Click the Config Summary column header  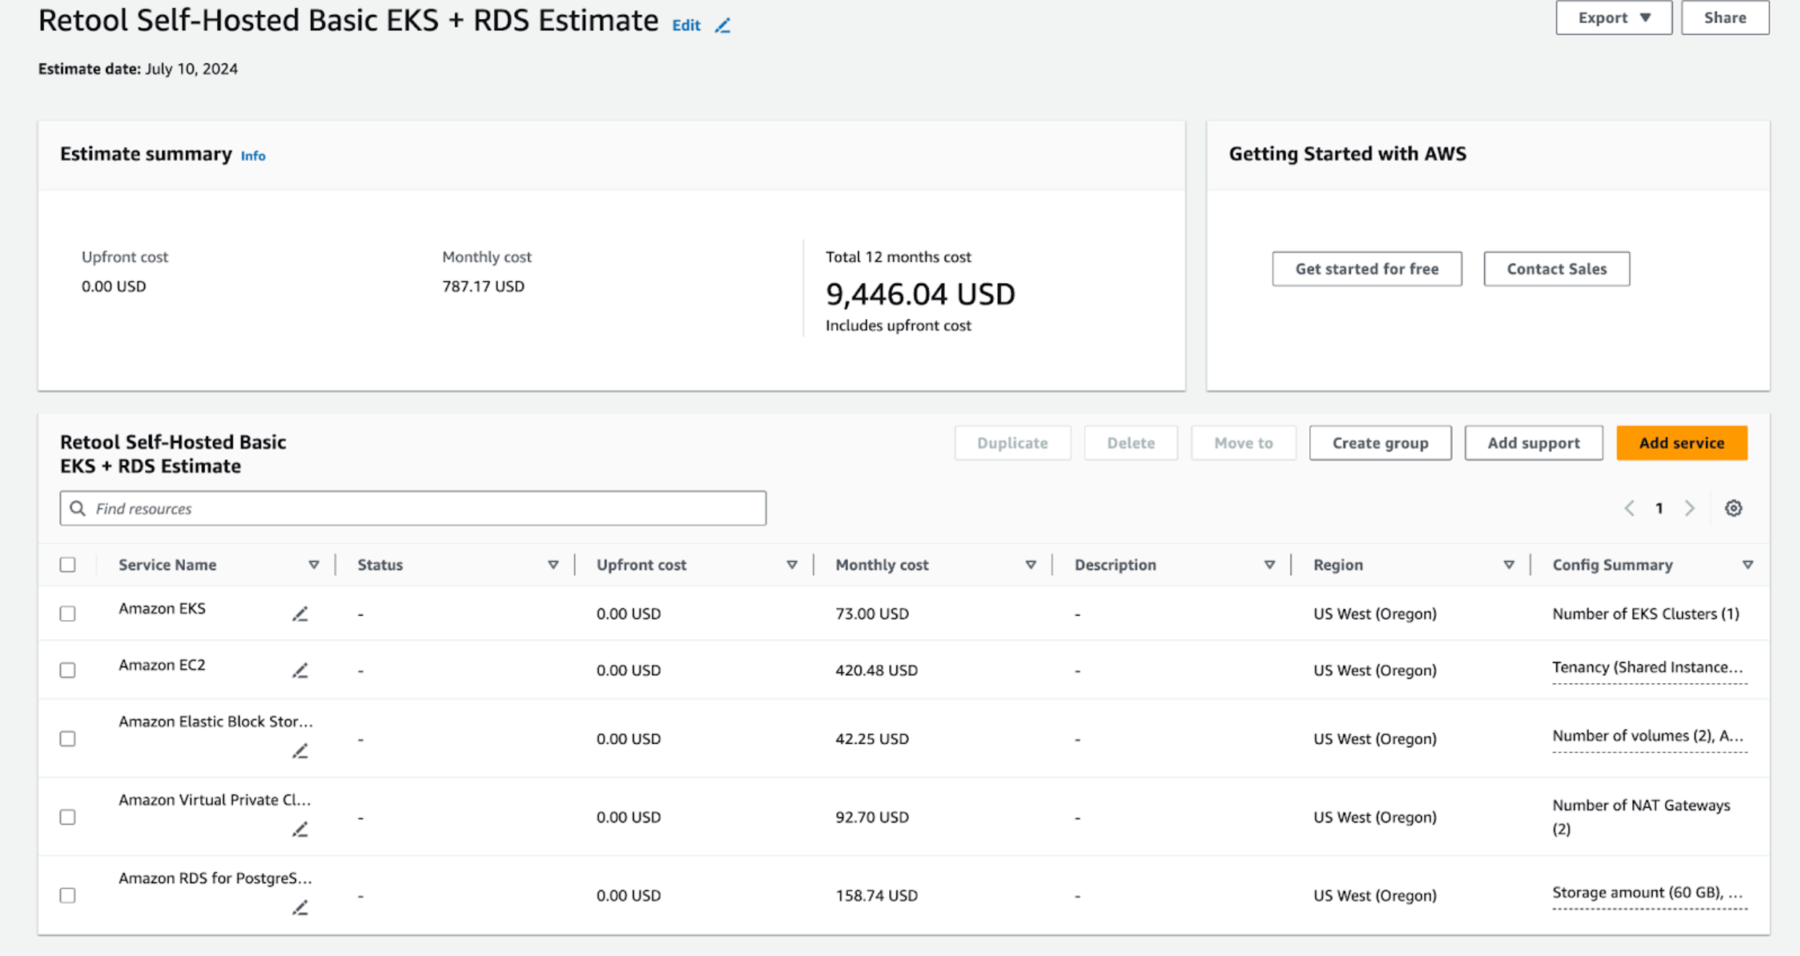[x=1612, y=565]
